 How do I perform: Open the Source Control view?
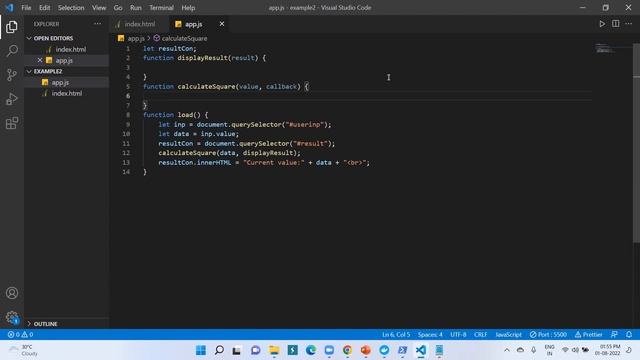pos(12,75)
